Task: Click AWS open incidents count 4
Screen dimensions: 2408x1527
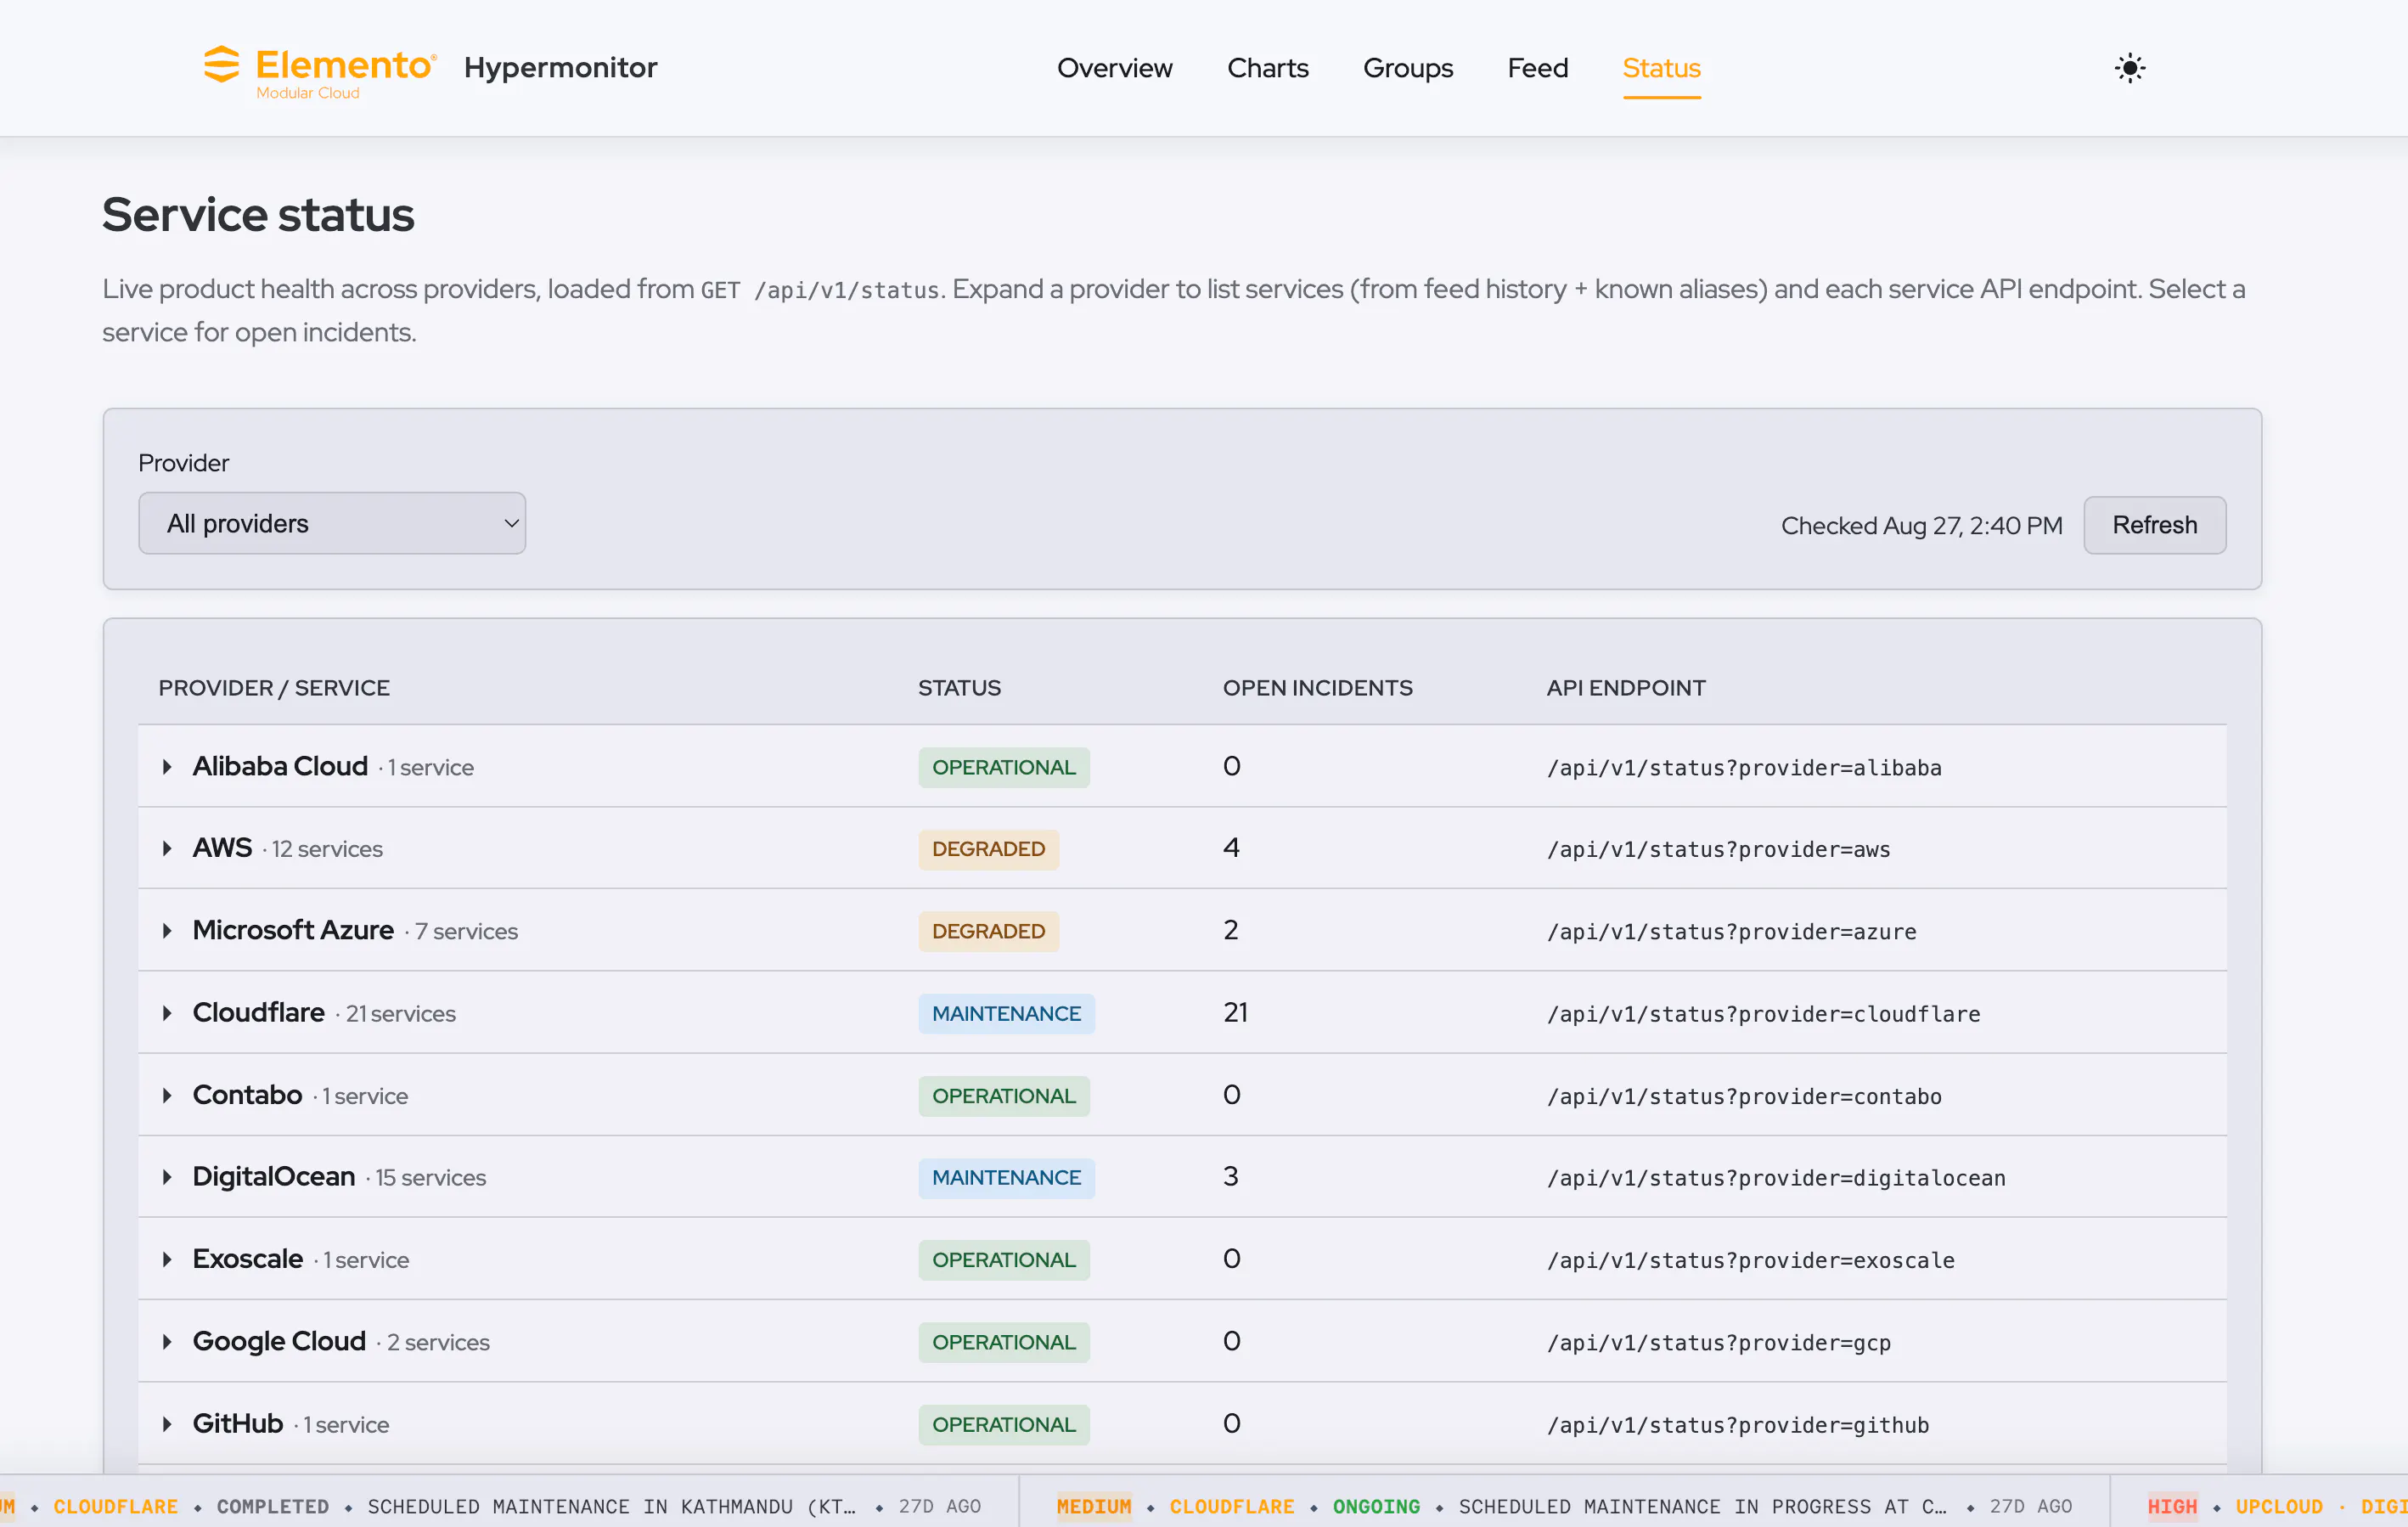Action: coord(1231,848)
